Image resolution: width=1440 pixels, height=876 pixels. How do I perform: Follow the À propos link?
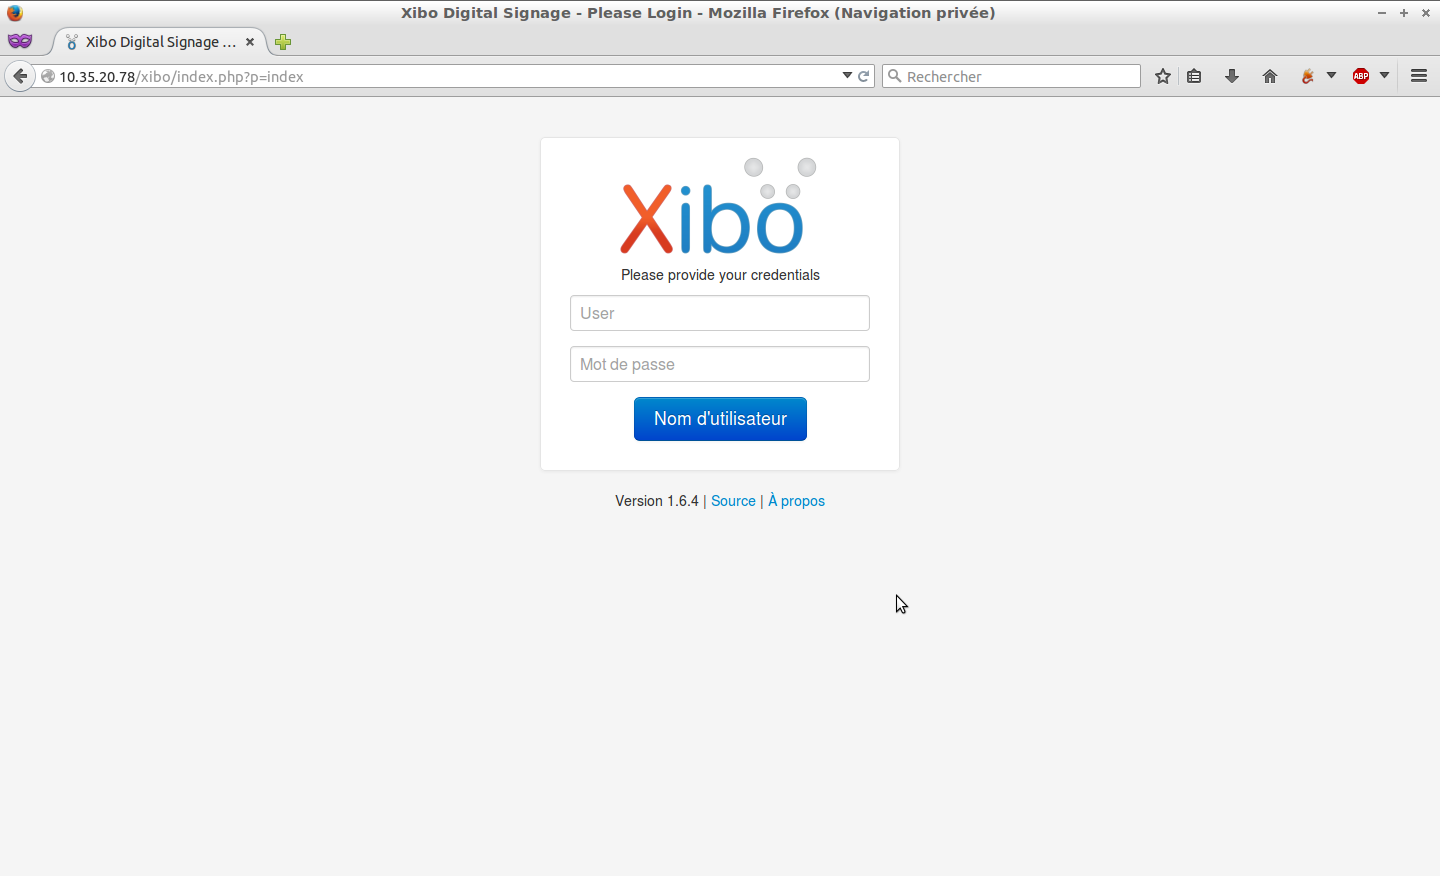tap(796, 501)
